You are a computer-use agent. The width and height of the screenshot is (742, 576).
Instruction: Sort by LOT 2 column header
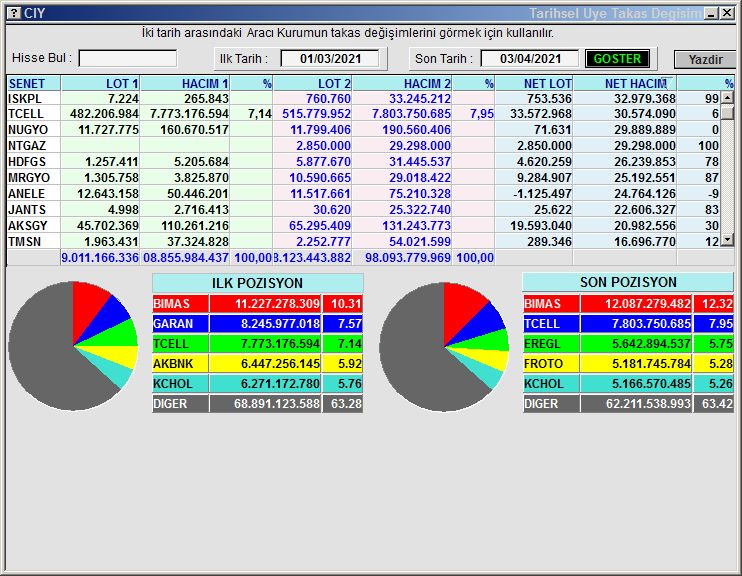coord(313,83)
